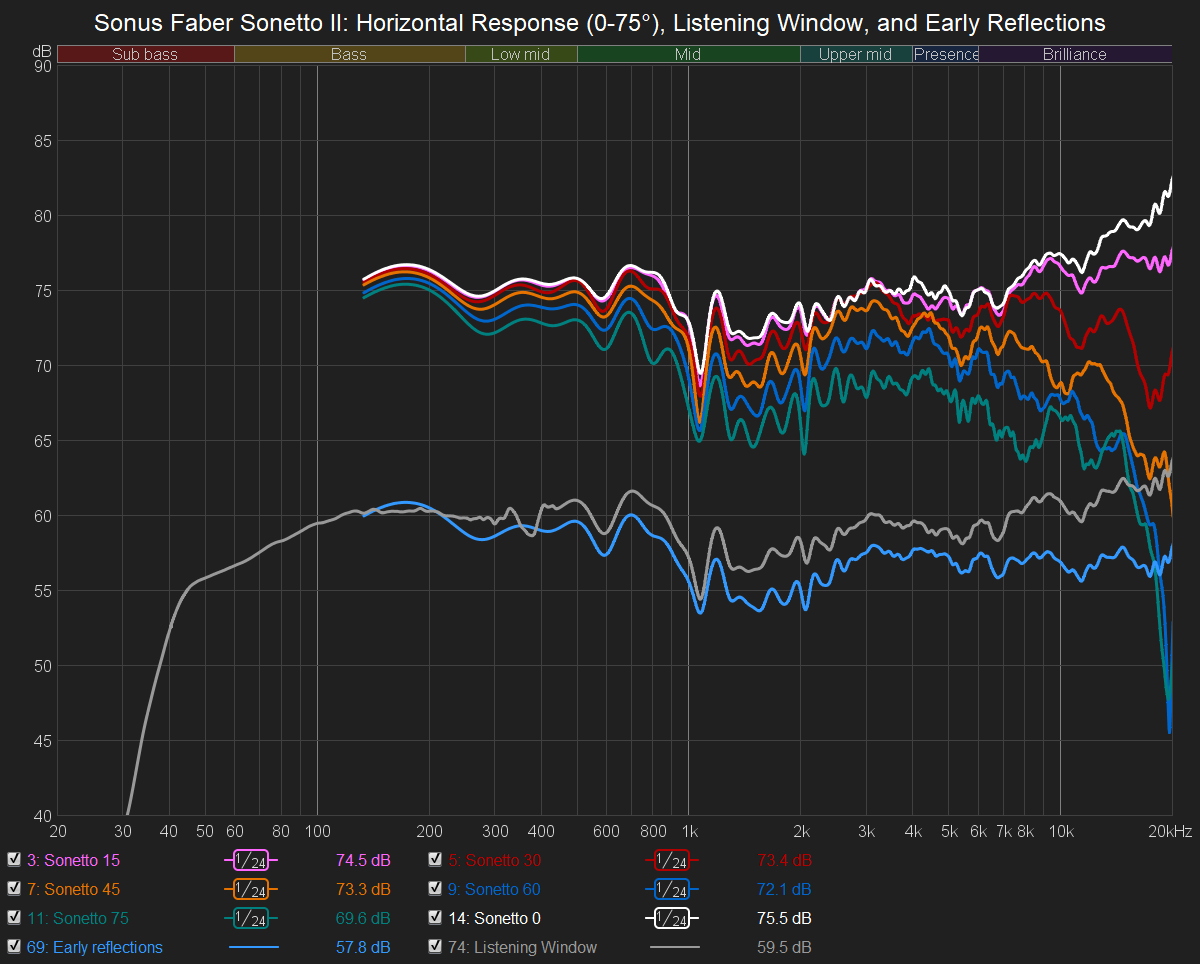Uncheck the 3: Sonetto 15 checkbox
The height and width of the screenshot is (964, 1200).
click(14, 859)
